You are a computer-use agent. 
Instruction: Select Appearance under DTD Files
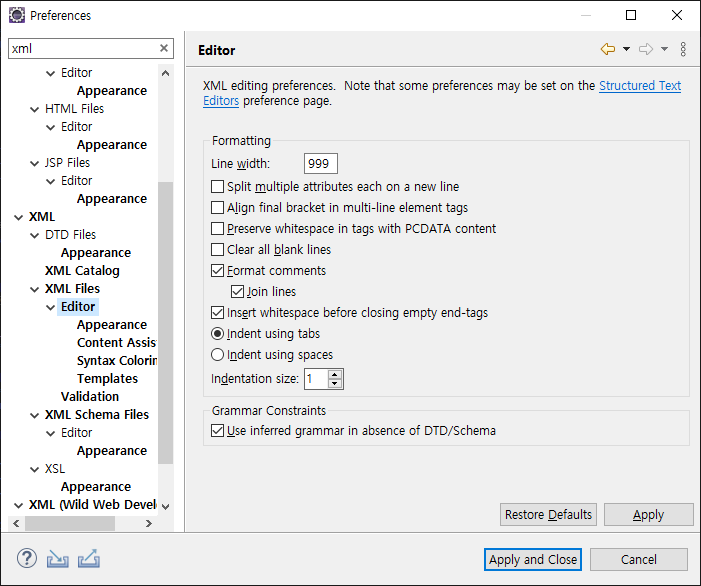point(96,253)
